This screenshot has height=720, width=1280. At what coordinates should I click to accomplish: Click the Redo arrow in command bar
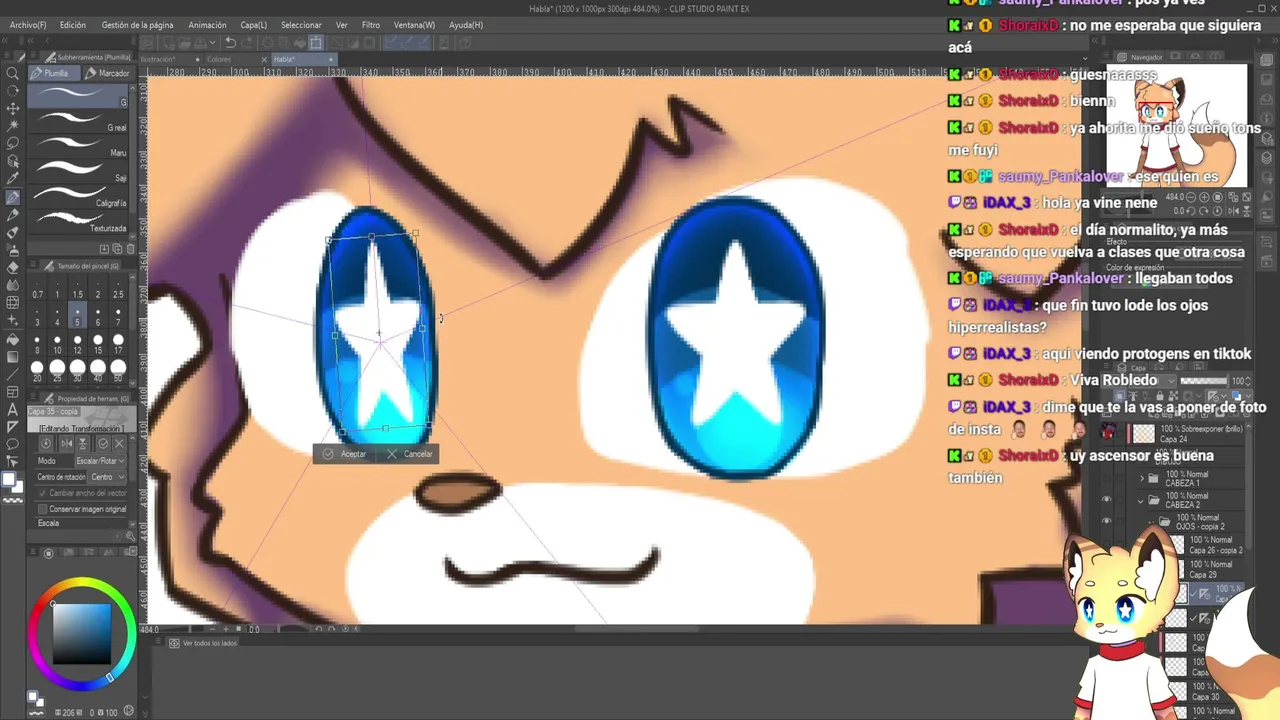click(x=247, y=42)
